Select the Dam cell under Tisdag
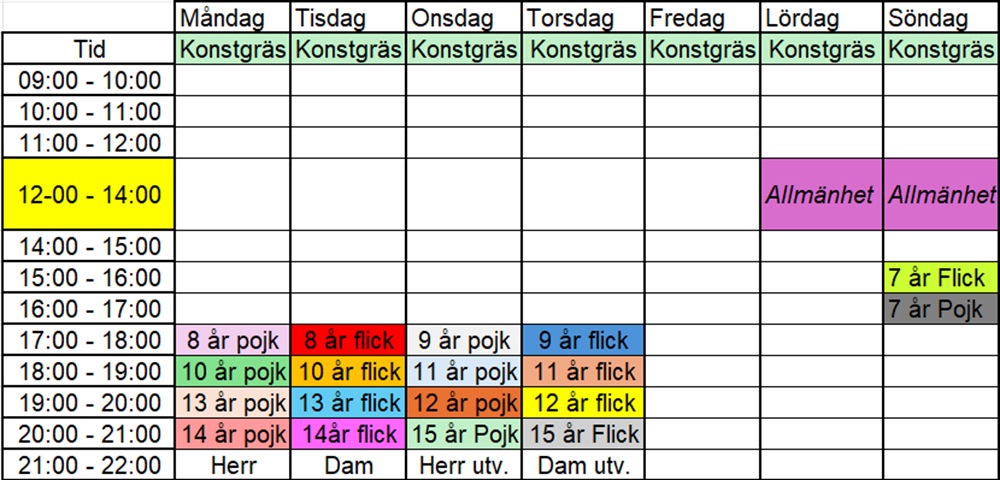This screenshot has width=1000, height=480. 348,466
